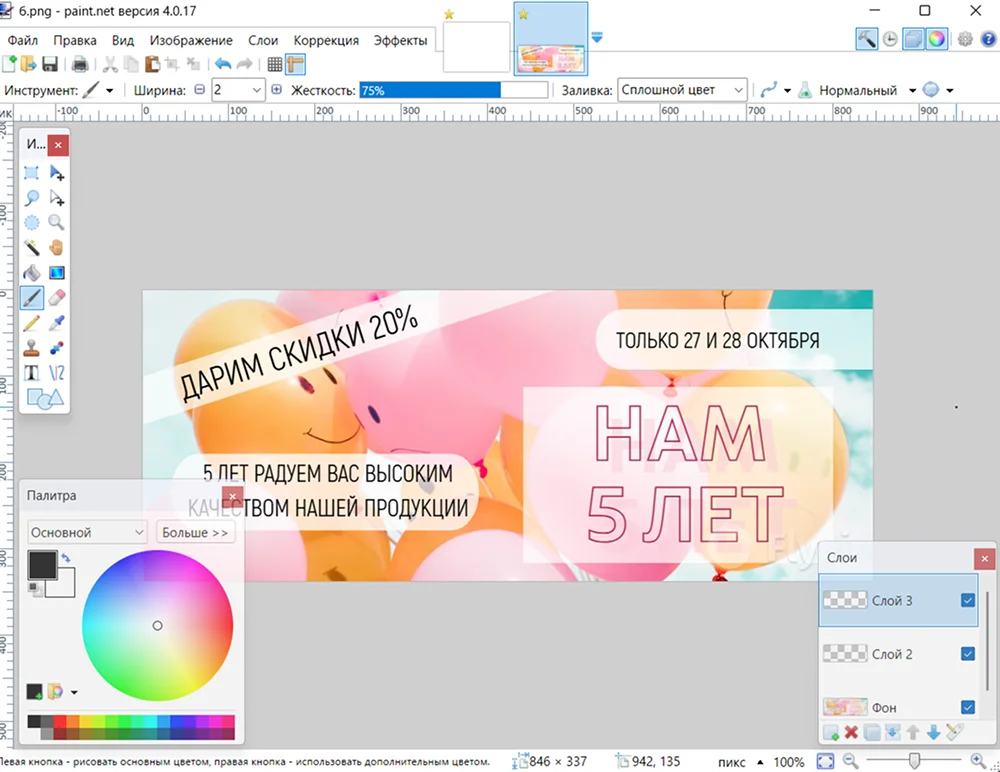The width and height of the screenshot is (1000, 772).
Task: Expand the Ширина width dropdown
Action: [x=255, y=89]
